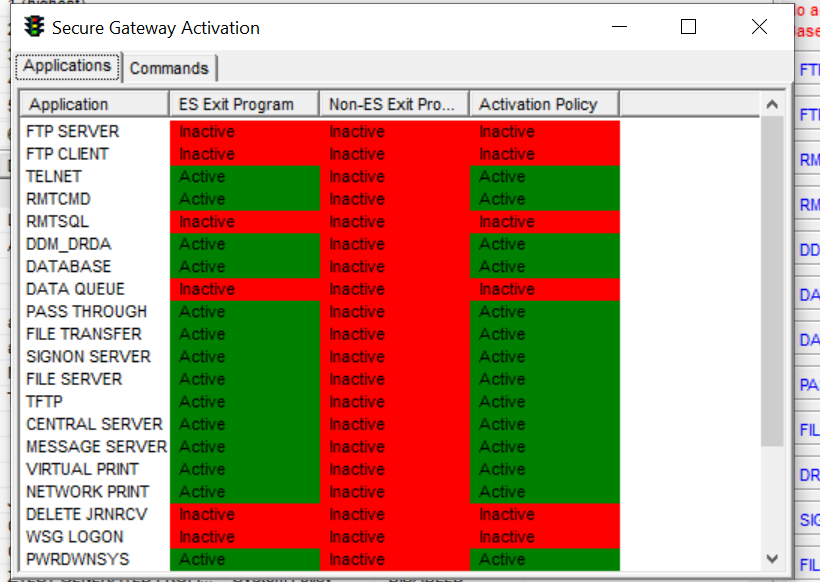Click DELETE JRNRCV ES Exit Program Inactive cell

(245, 514)
